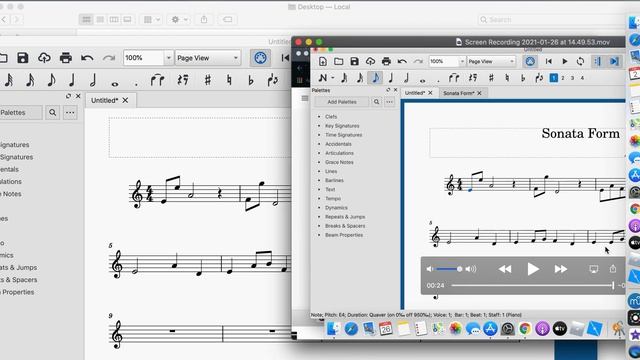Select the Untitled* tab in the recording

point(415,93)
